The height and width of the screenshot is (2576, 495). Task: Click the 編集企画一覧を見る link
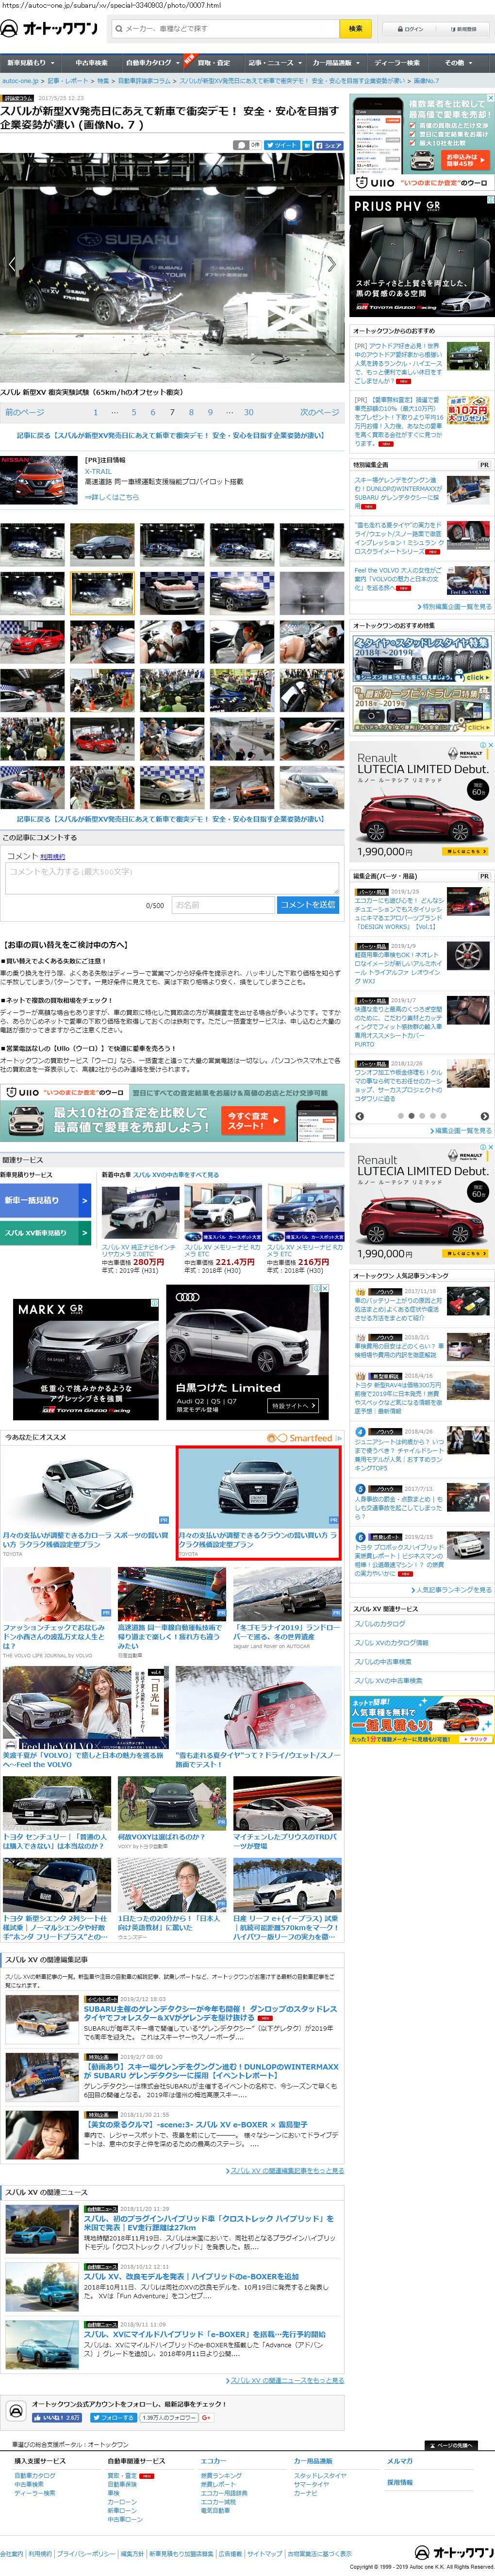(x=460, y=1131)
